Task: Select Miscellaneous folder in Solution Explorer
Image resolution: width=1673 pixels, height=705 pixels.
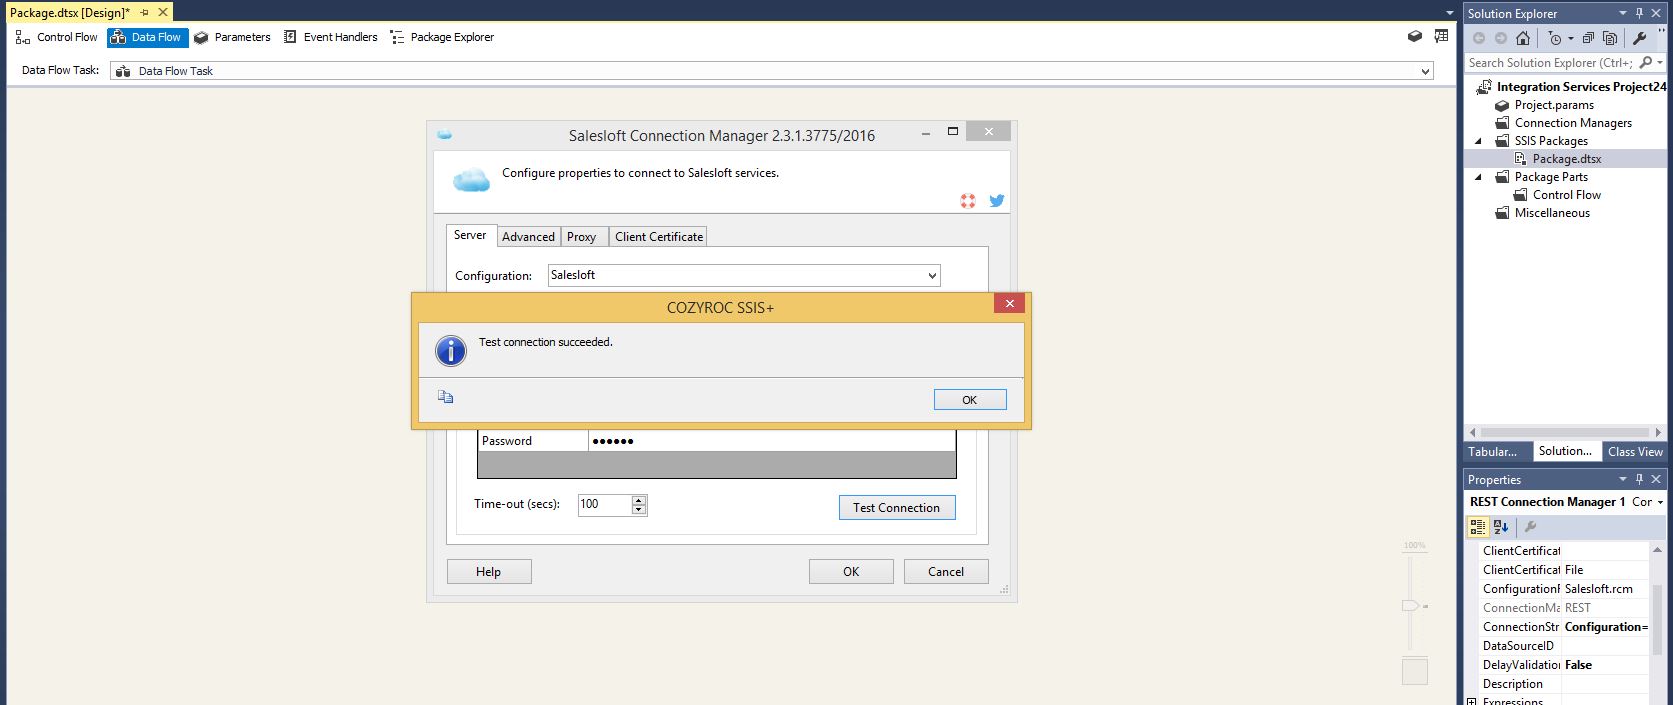Action: click(1552, 213)
